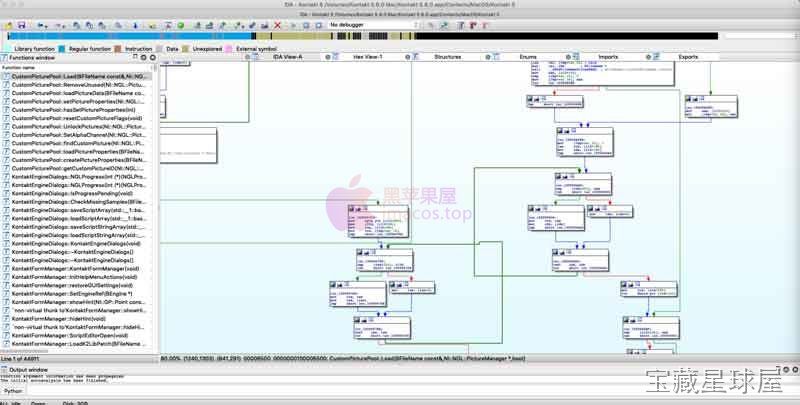The width and height of the screenshot is (800, 405).
Task: Switch to the IDA View-A tab
Action: point(287,57)
